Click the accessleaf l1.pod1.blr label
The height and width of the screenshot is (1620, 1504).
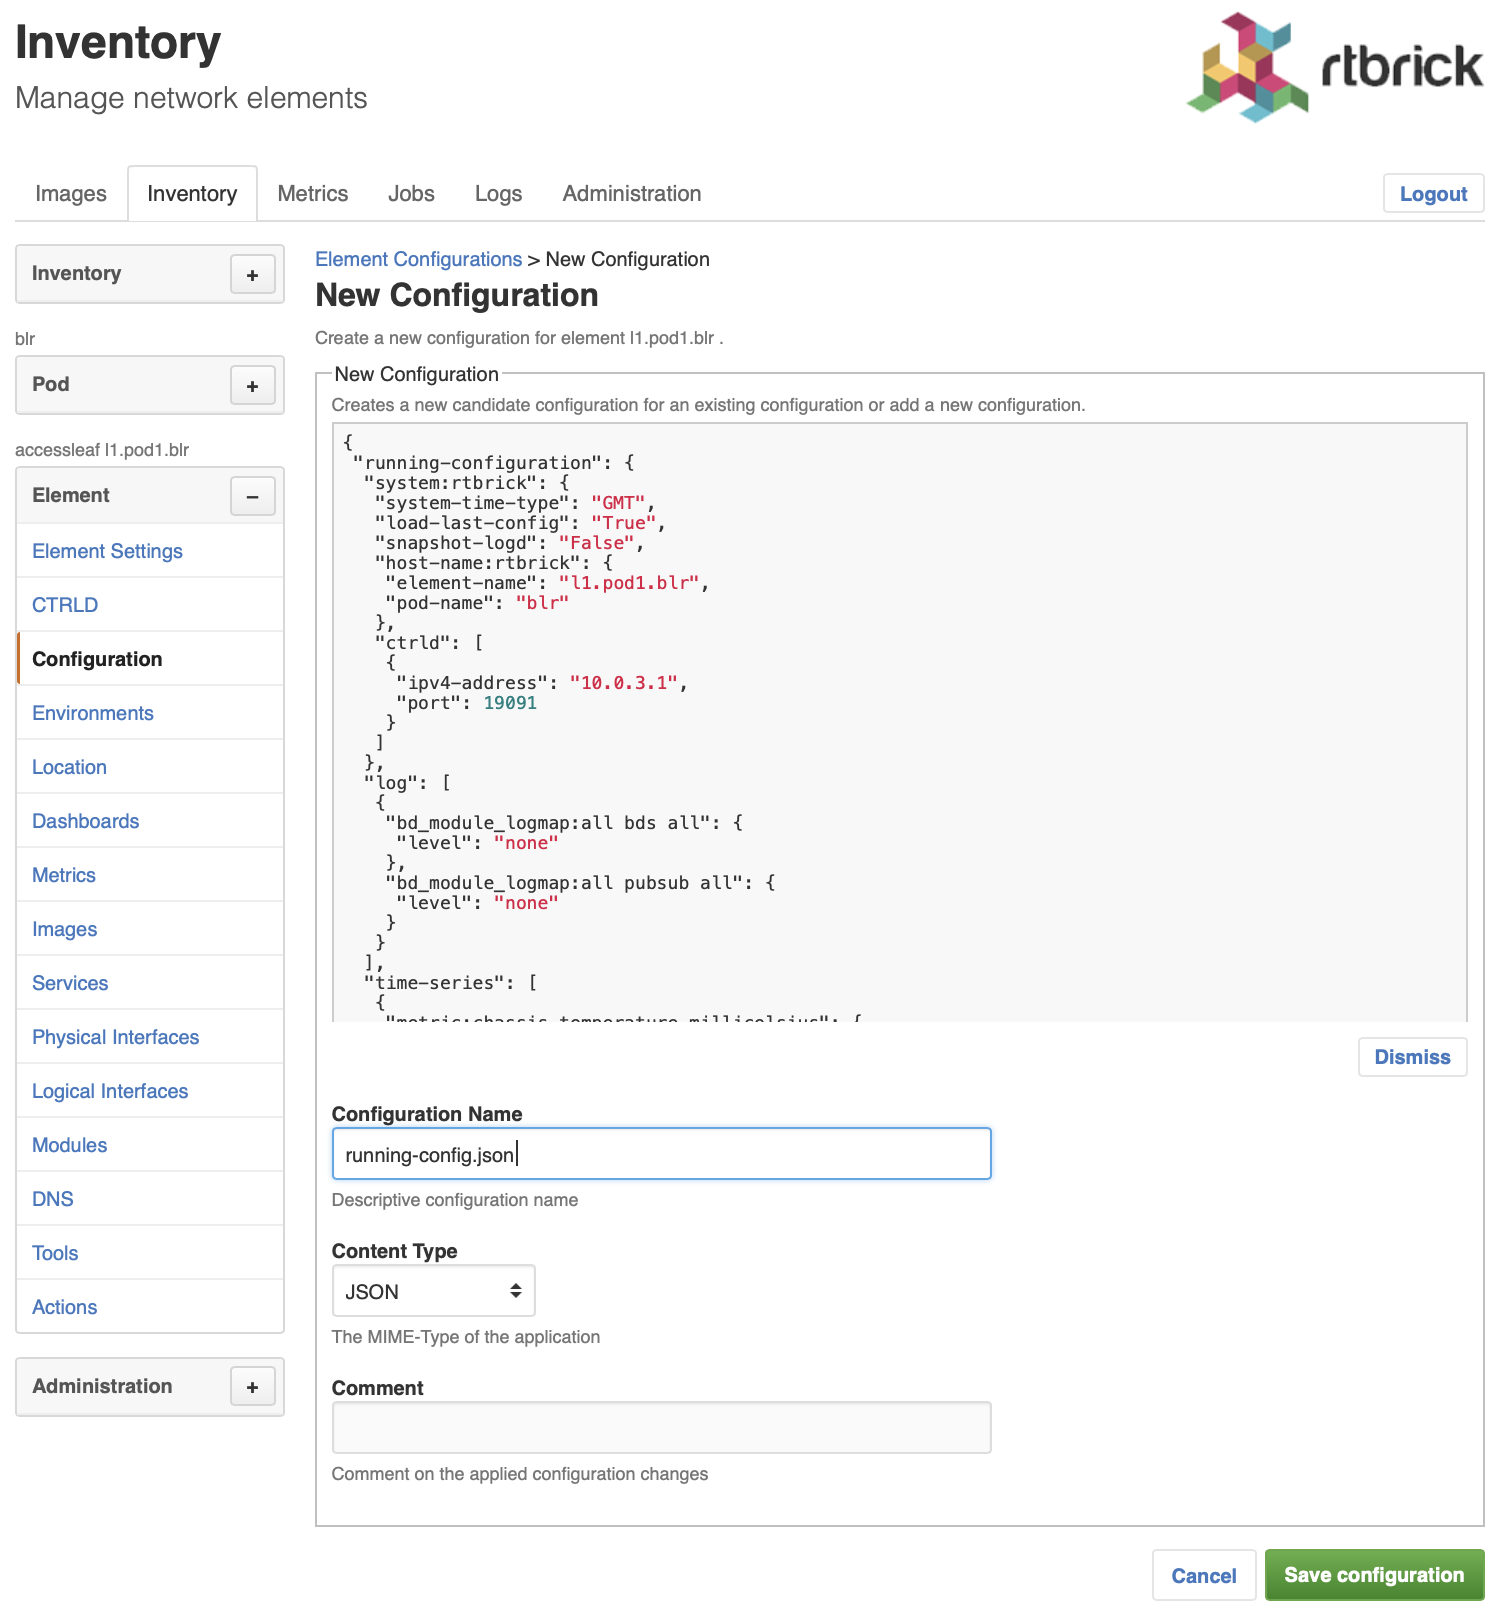[x=102, y=450]
